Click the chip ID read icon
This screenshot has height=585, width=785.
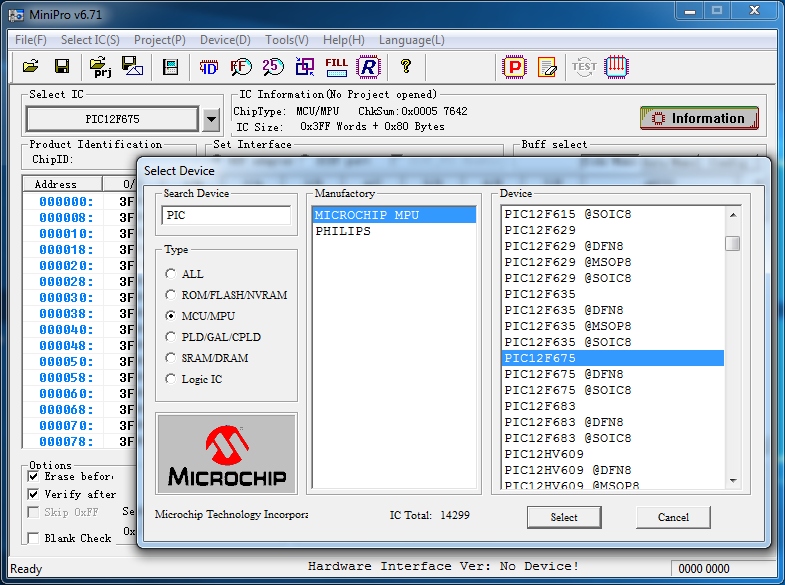[209, 67]
